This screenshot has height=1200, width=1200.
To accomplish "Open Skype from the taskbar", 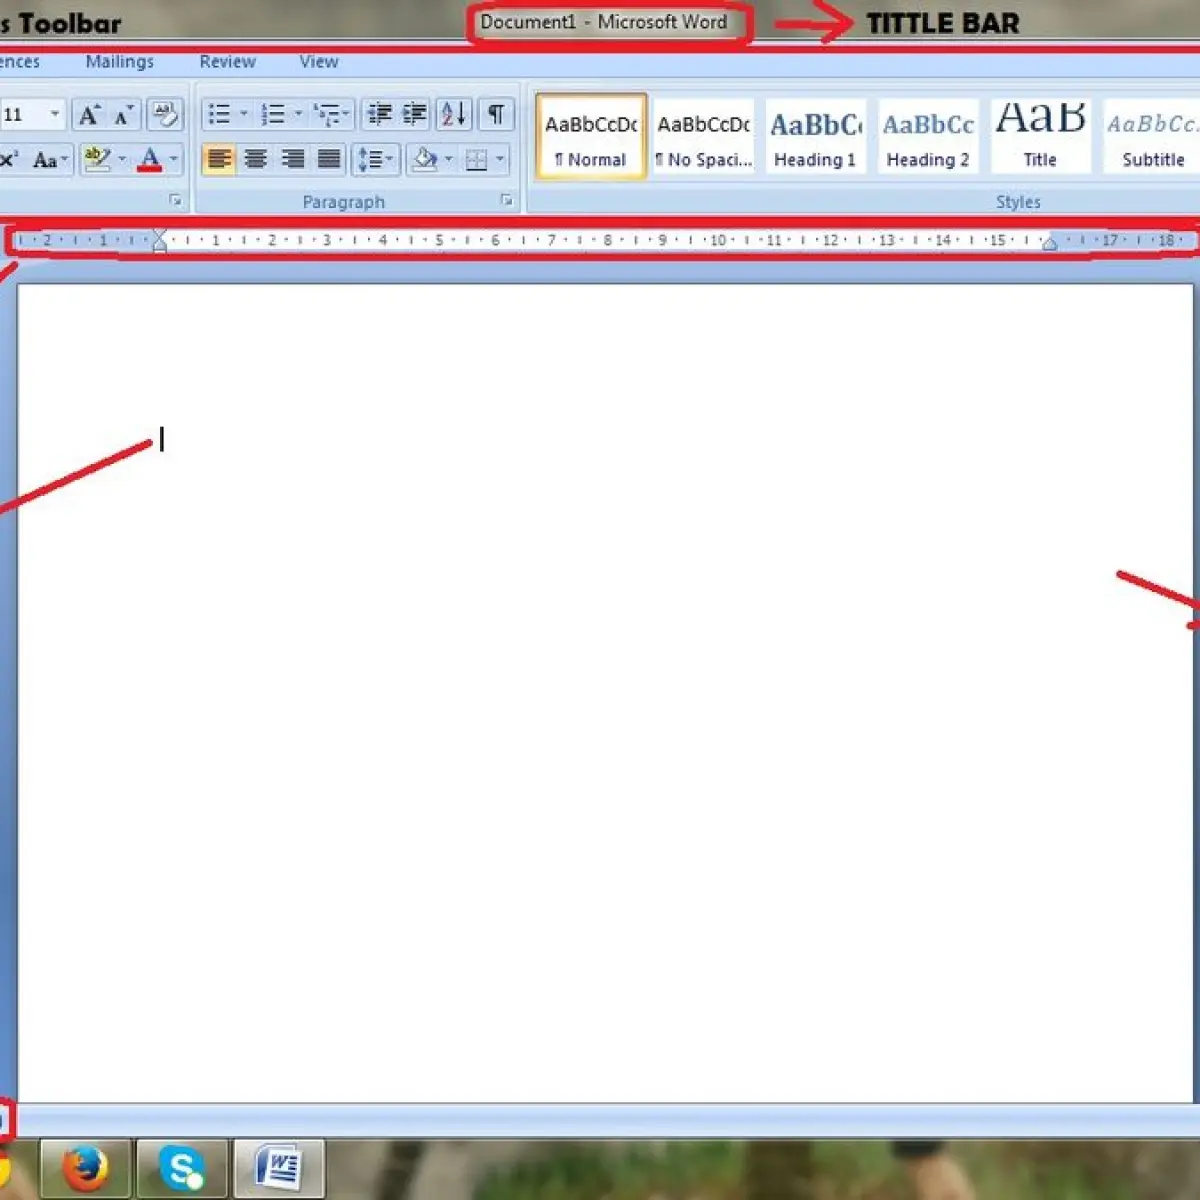I will coord(182,1167).
